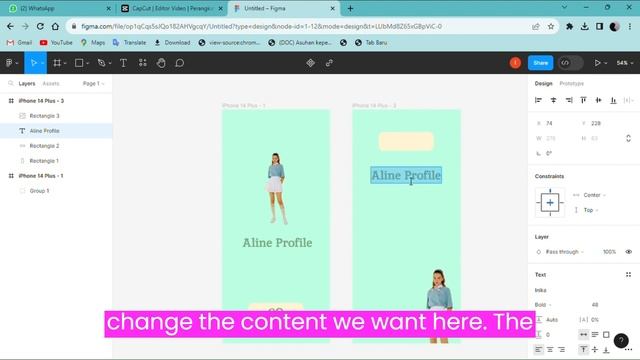Click the font size 48 field
This screenshot has height=360, width=640.
(x=595, y=304)
